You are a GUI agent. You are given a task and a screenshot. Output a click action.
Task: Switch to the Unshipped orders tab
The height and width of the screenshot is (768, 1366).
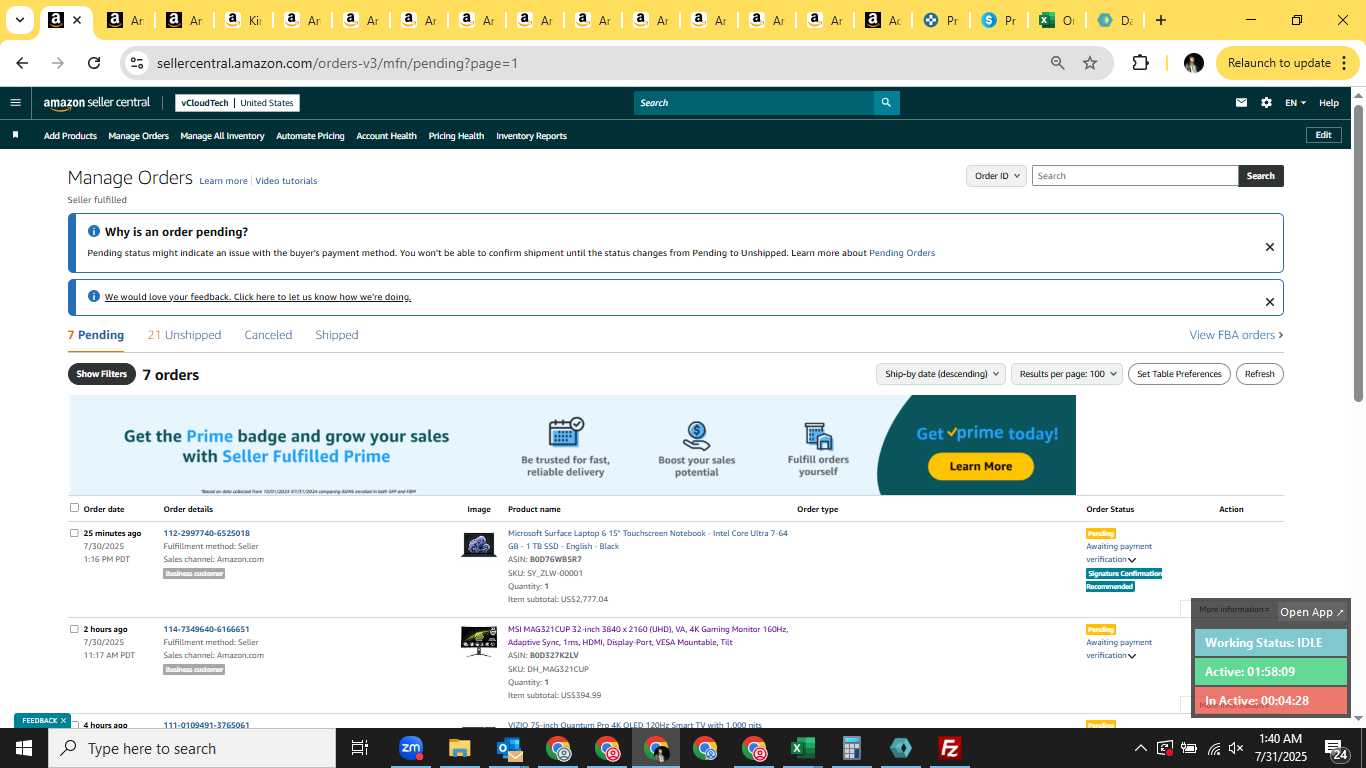pos(184,335)
